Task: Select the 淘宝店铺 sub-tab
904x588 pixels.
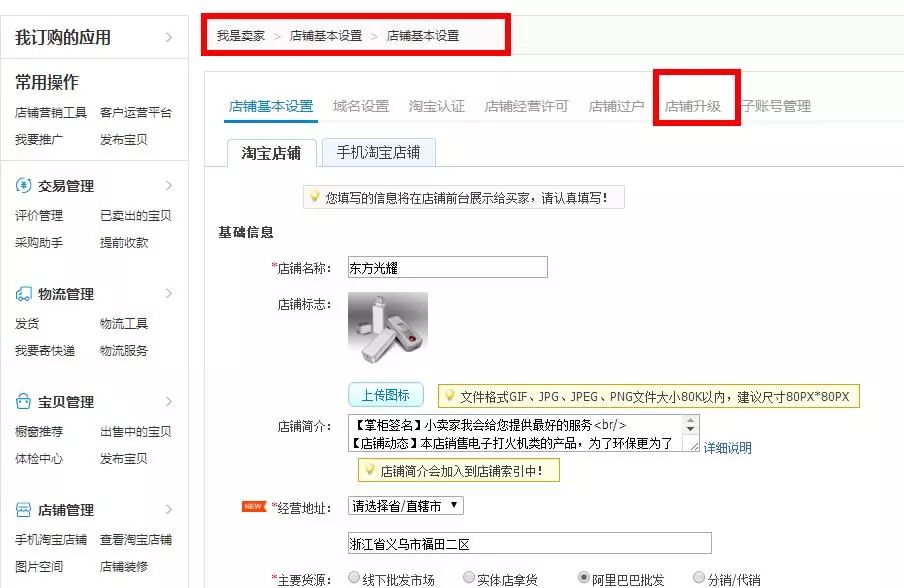Action: [272, 153]
